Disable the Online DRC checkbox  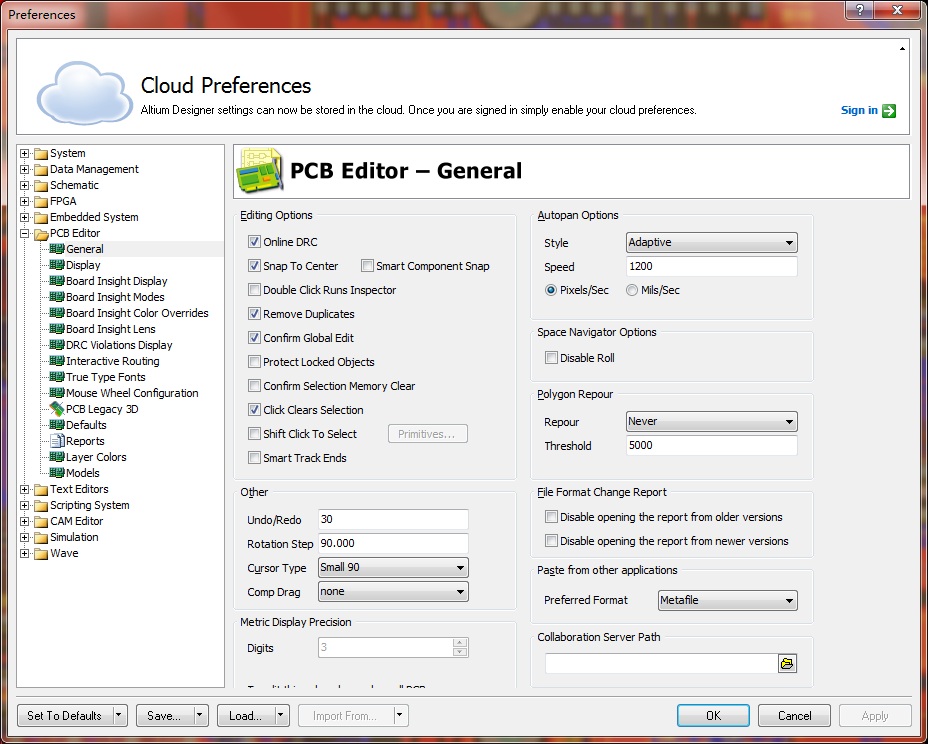tap(254, 241)
